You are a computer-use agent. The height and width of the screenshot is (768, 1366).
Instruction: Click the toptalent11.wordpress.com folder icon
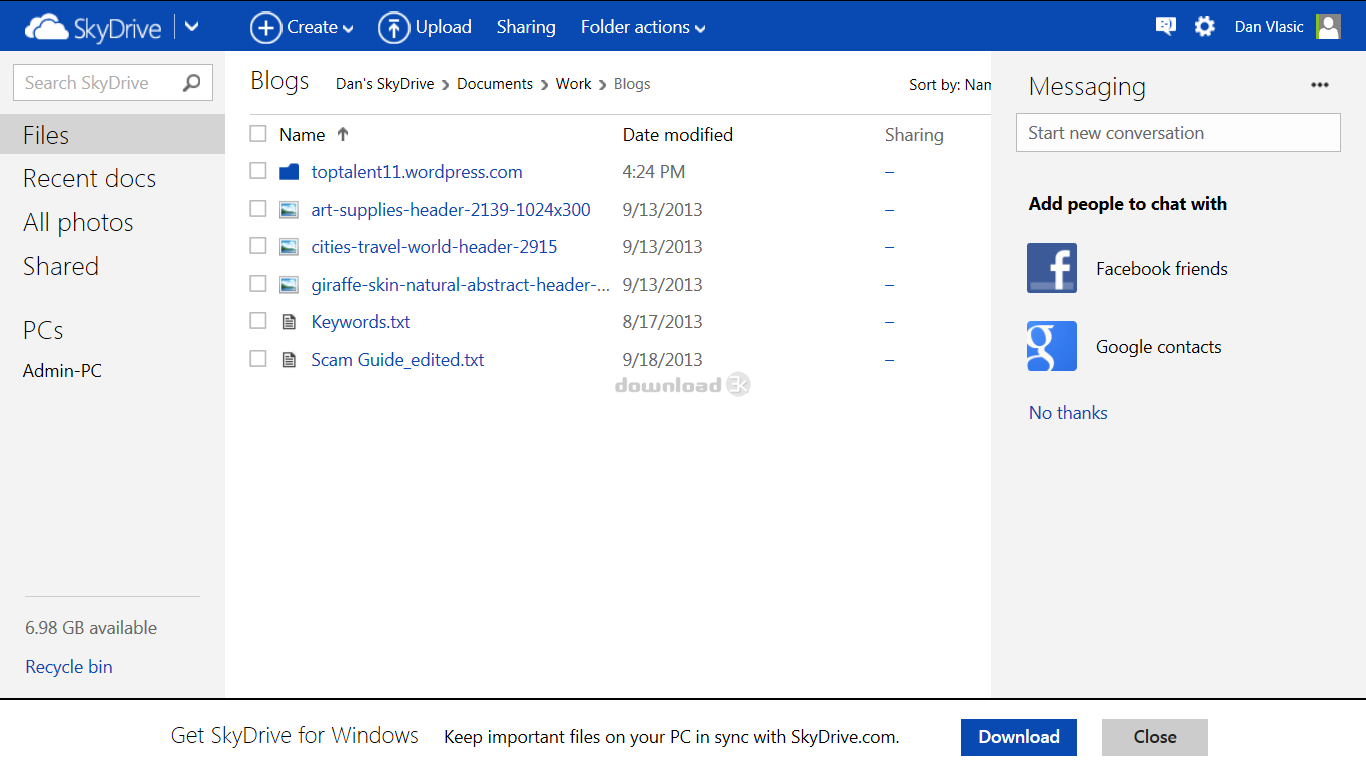tap(289, 172)
